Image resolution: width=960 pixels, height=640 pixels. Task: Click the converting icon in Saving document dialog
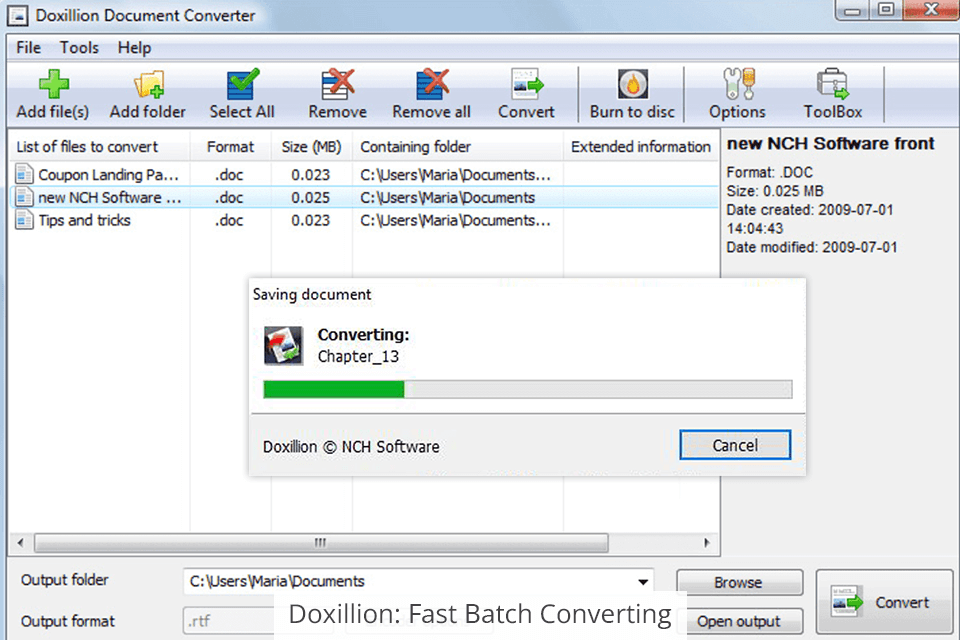(x=283, y=345)
